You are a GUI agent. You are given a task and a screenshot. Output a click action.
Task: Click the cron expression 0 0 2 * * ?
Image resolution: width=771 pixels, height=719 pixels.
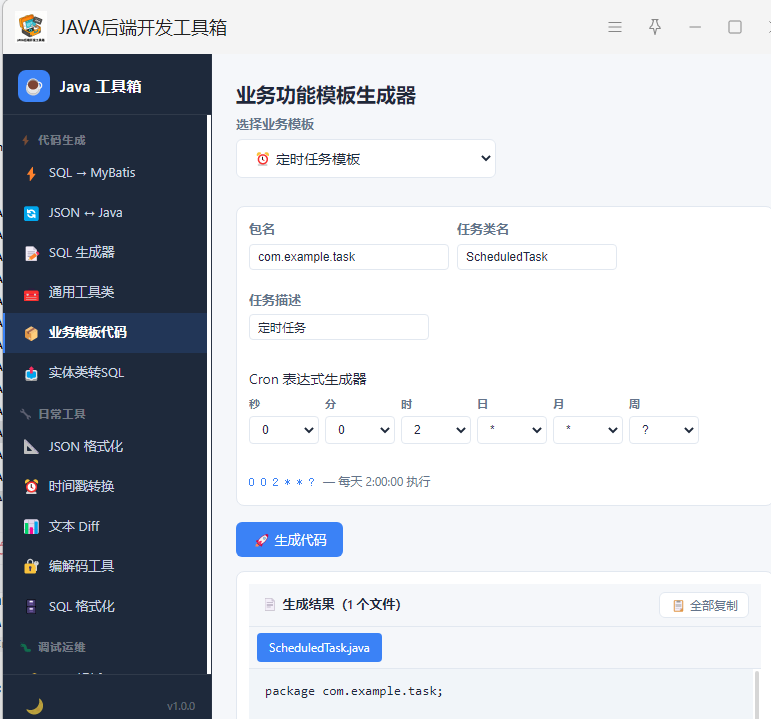point(281,482)
